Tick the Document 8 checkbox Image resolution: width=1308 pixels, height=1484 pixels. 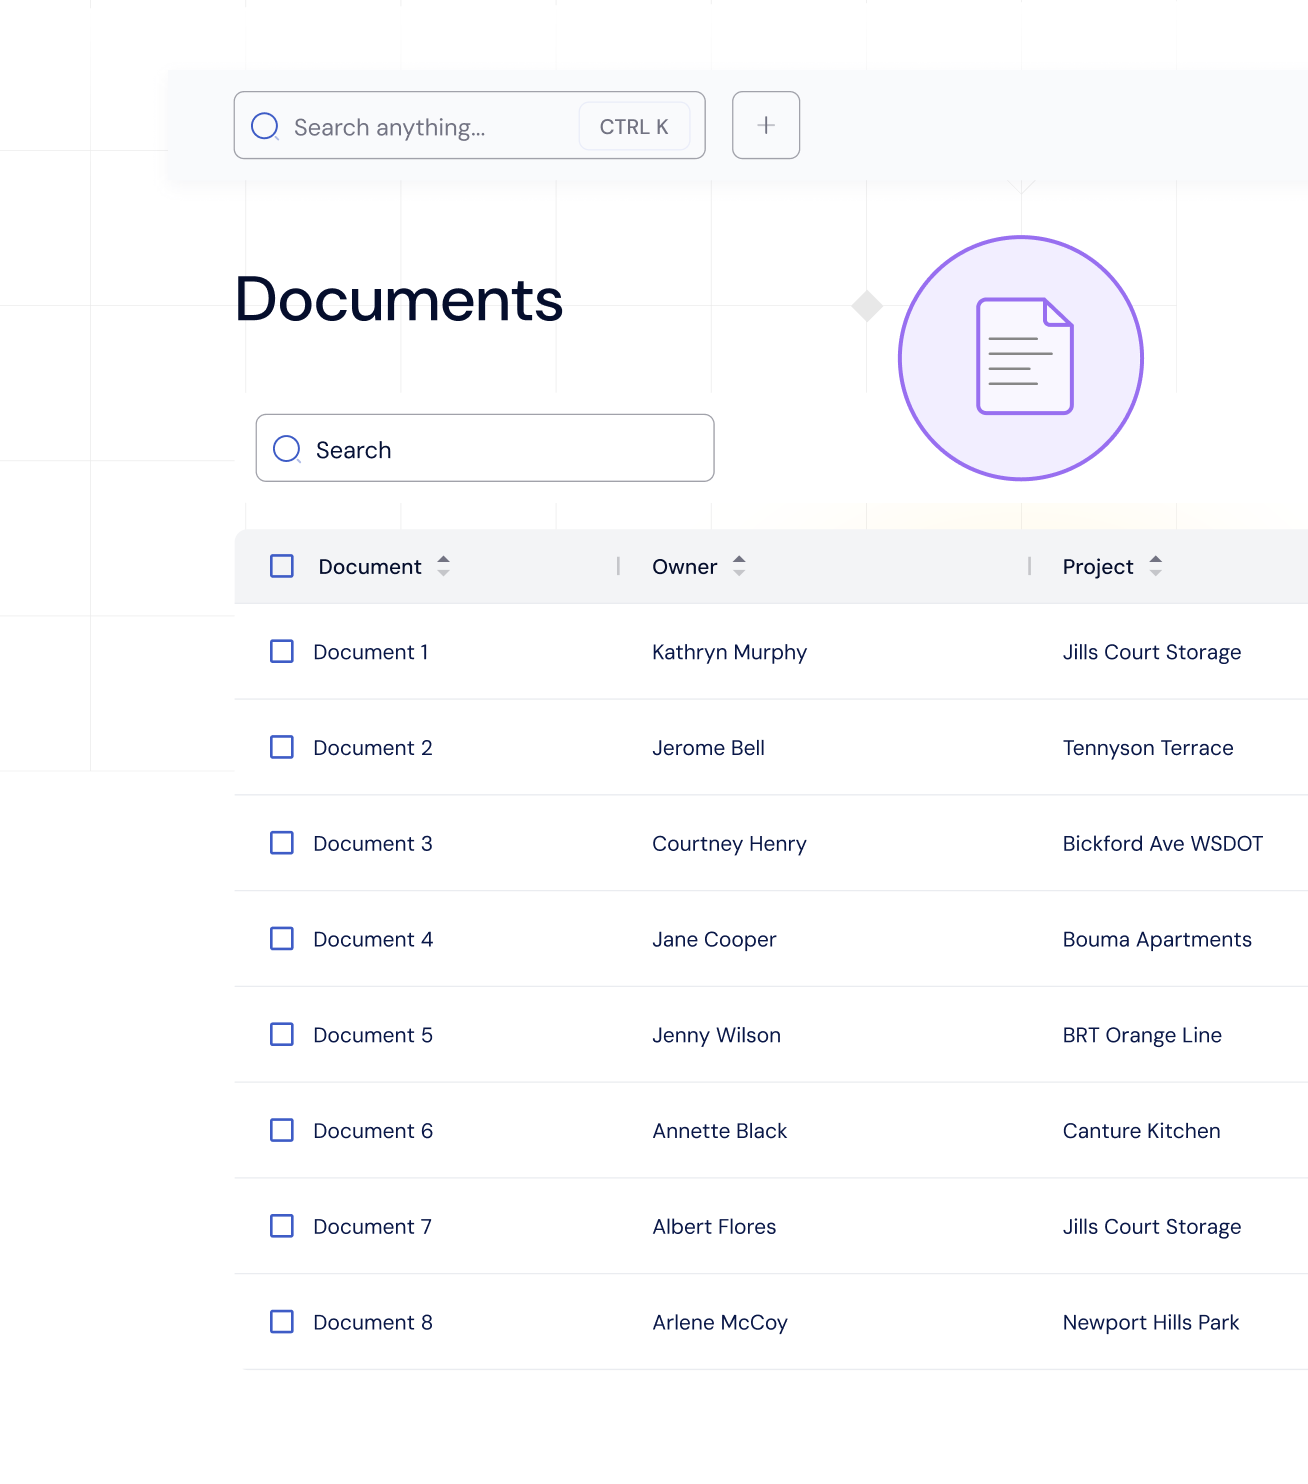pyautogui.click(x=282, y=1322)
